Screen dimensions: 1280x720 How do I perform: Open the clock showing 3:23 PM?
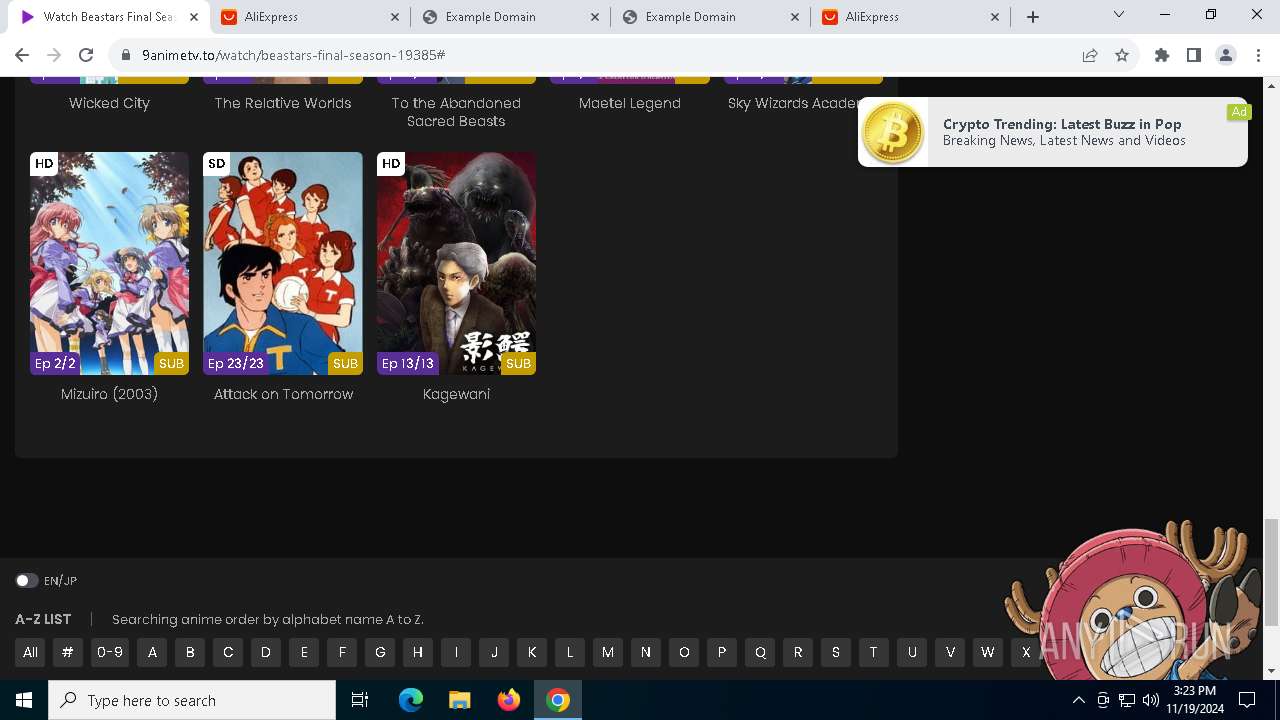coord(1194,700)
